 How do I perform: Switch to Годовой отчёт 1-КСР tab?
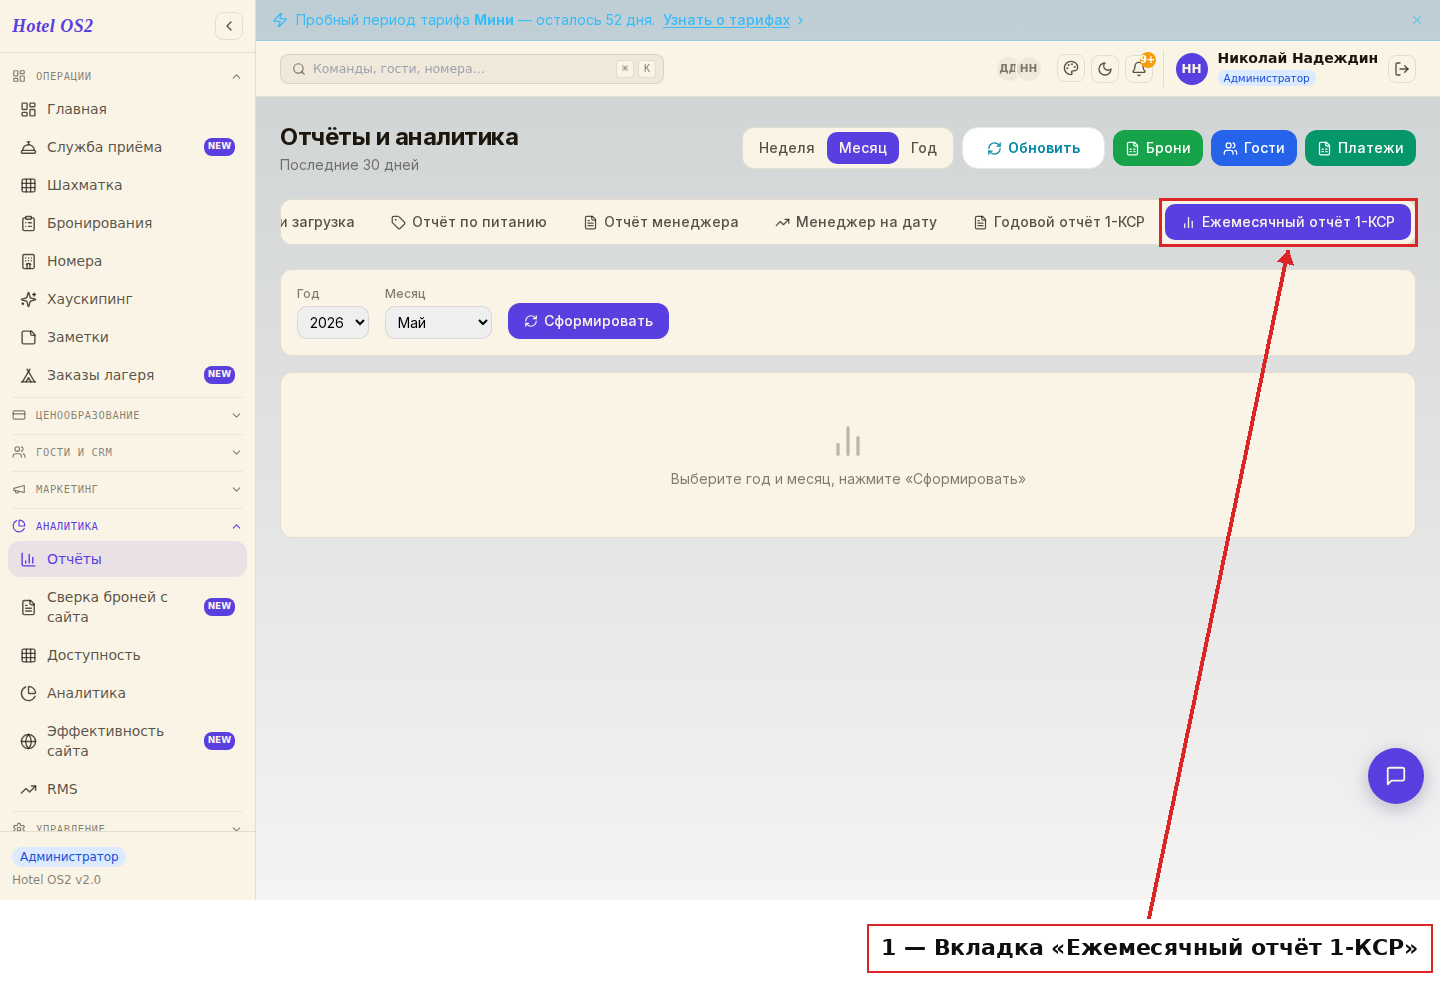(x=1059, y=222)
